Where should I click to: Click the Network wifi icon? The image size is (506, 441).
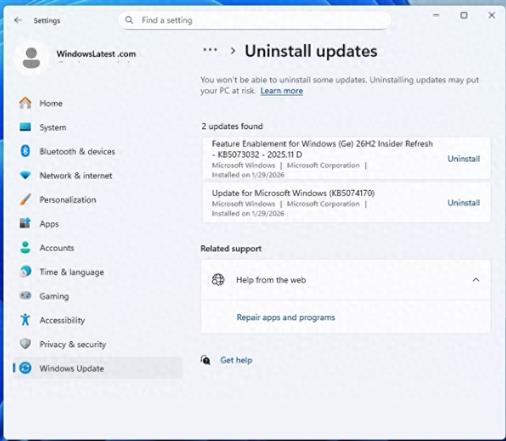click(x=25, y=175)
